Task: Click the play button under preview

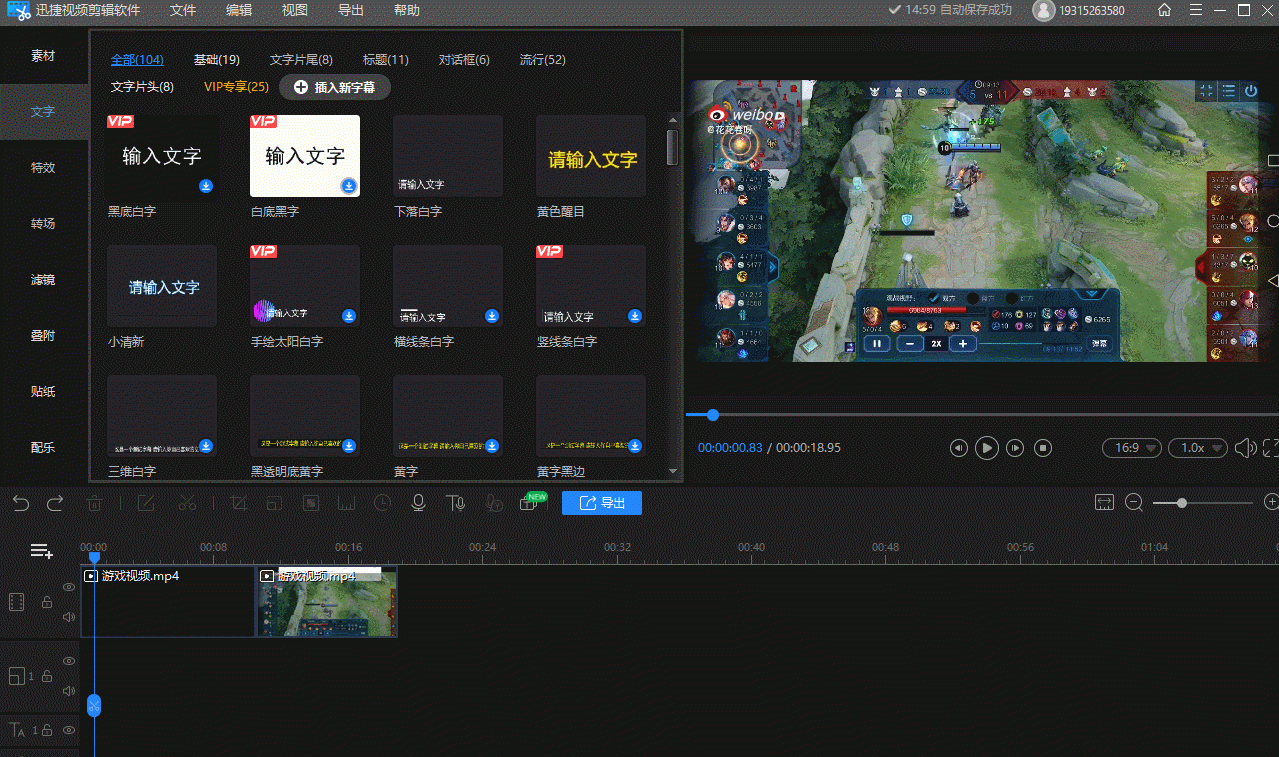Action: point(986,448)
